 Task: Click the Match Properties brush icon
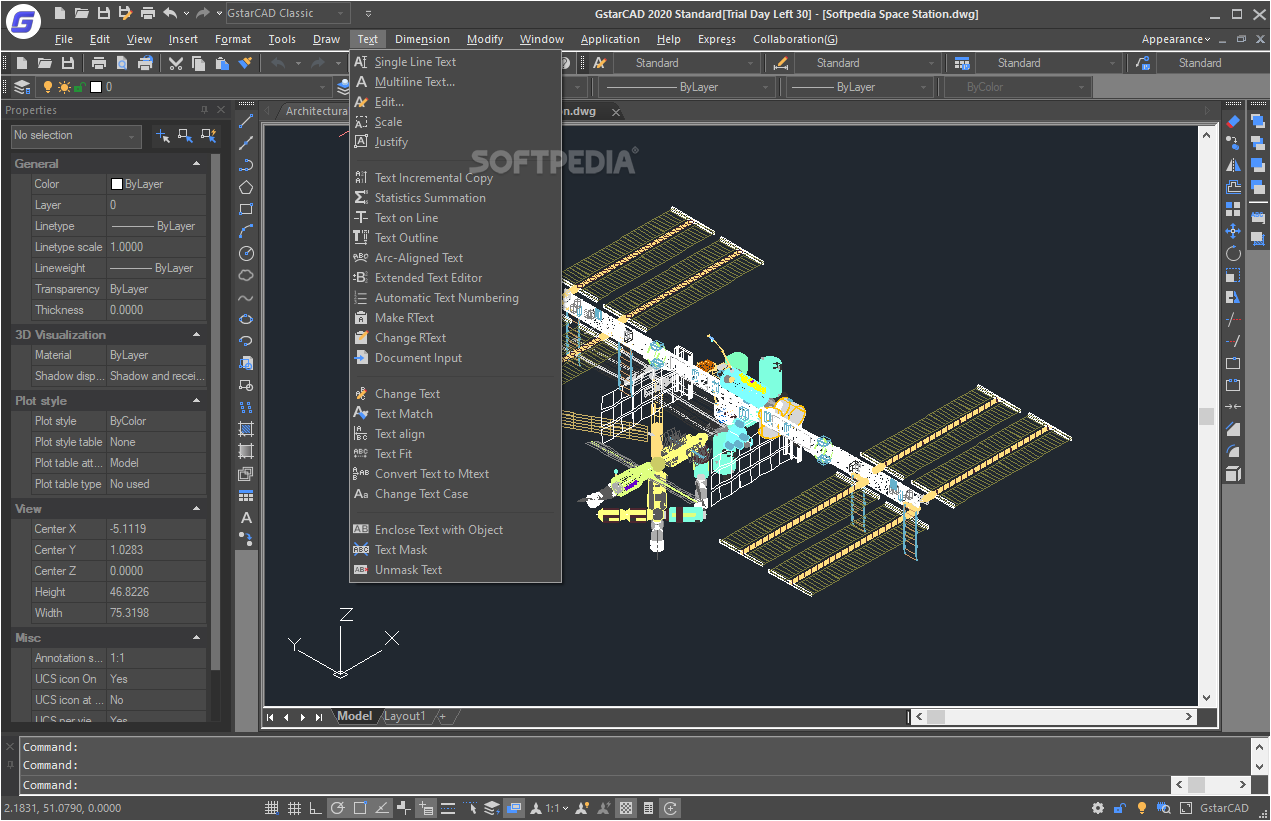coord(245,63)
